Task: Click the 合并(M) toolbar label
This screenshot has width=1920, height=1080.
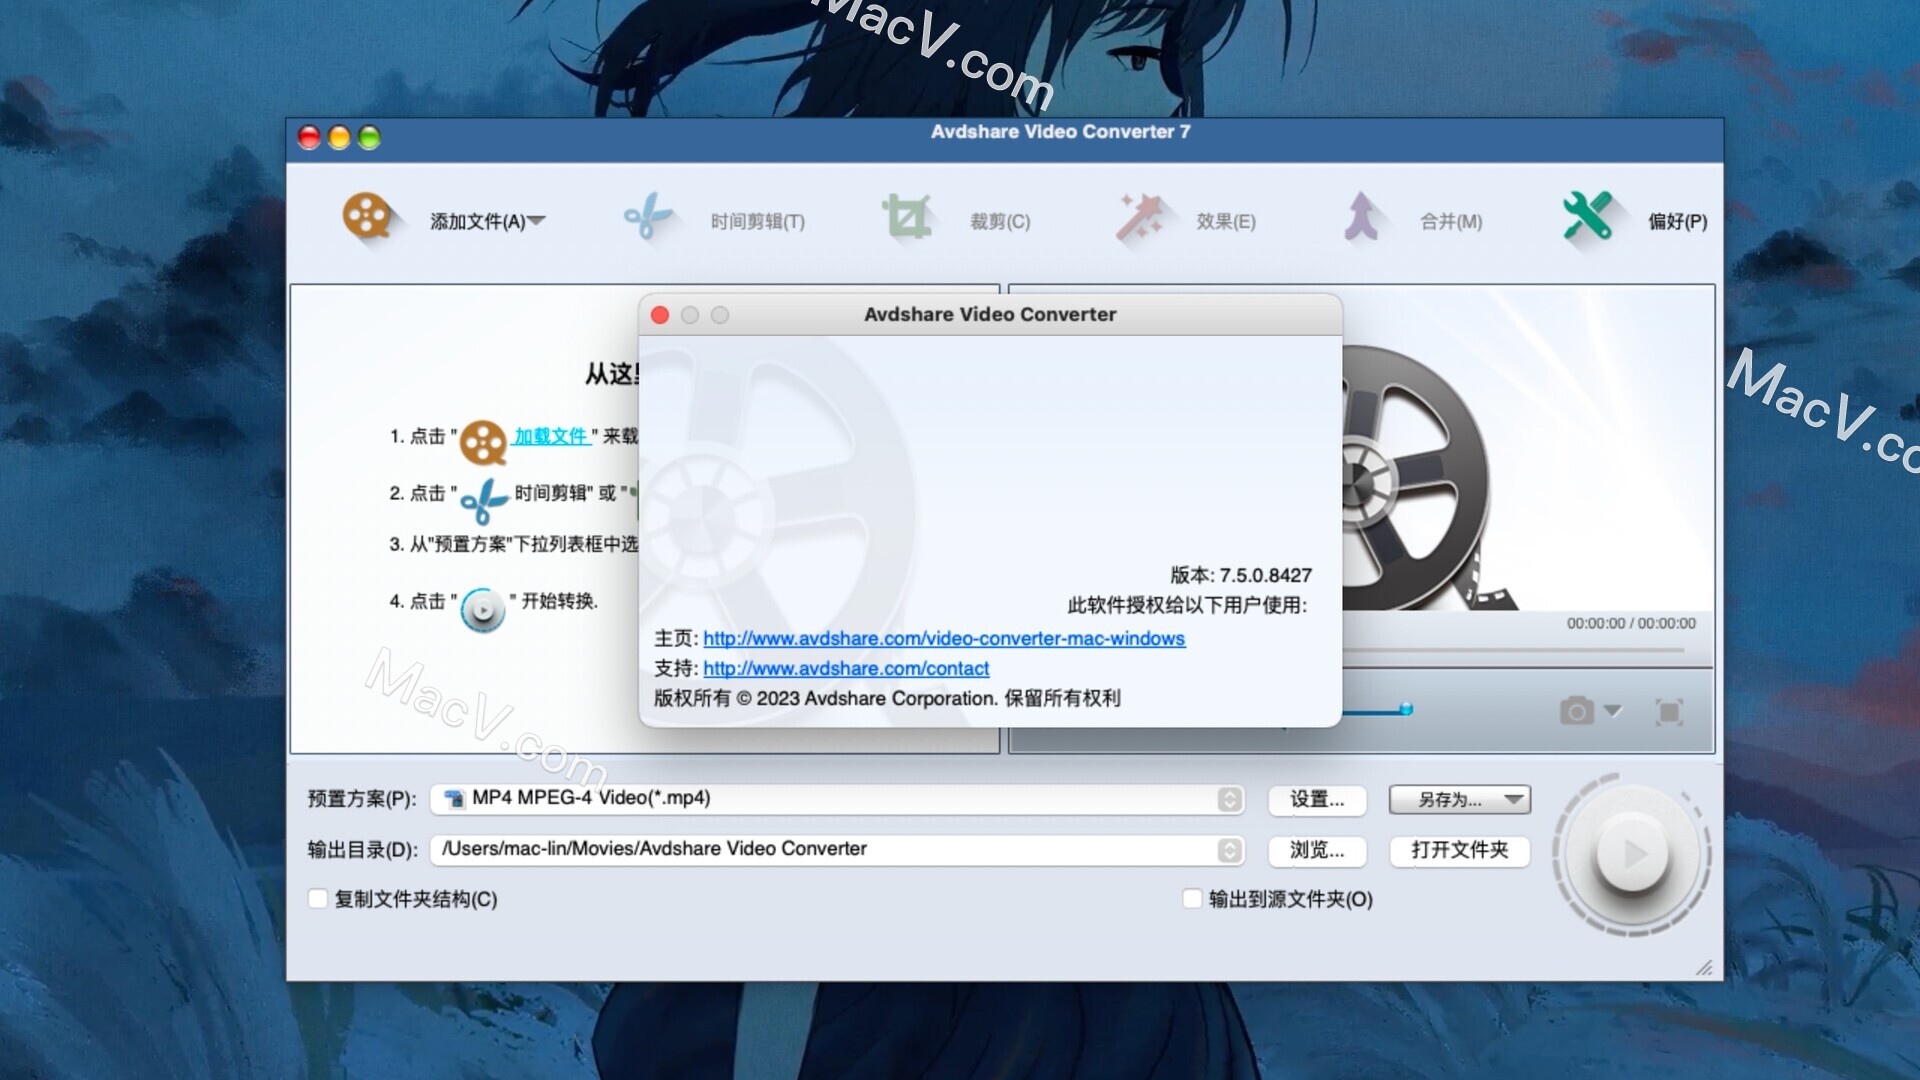Action: (1451, 221)
